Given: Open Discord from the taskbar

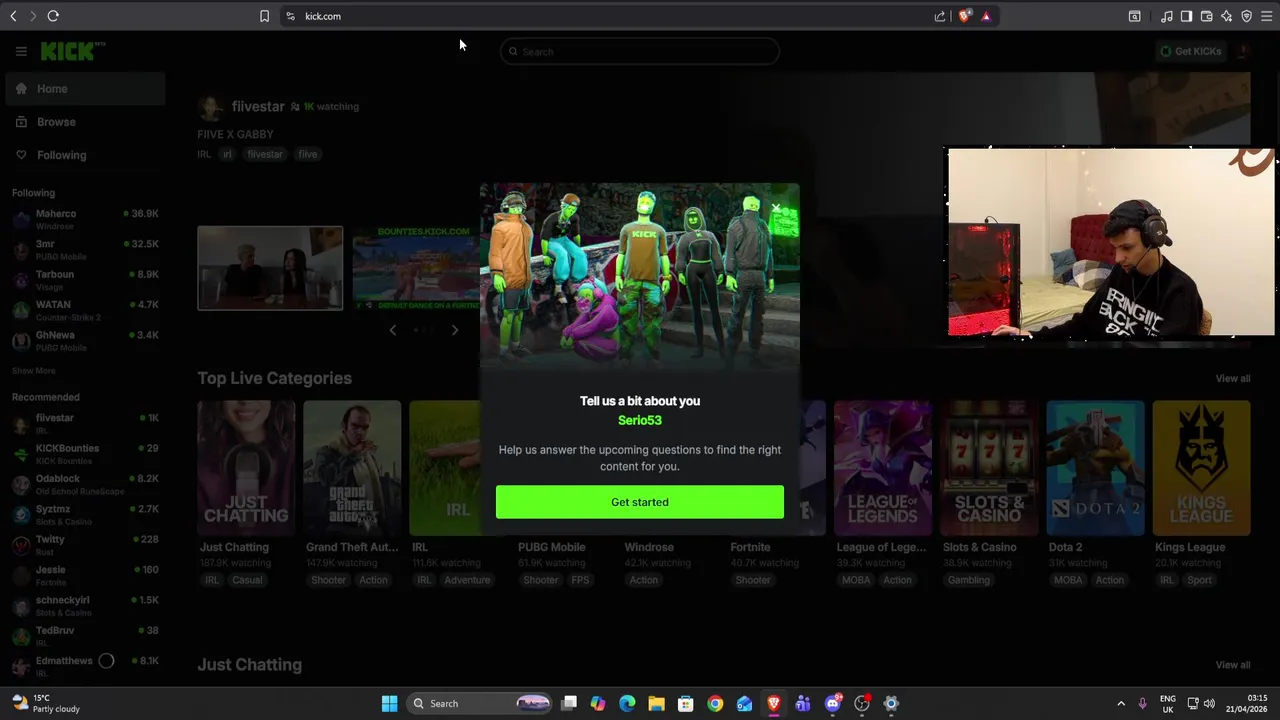Looking at the screenshot, I should 833,704.
